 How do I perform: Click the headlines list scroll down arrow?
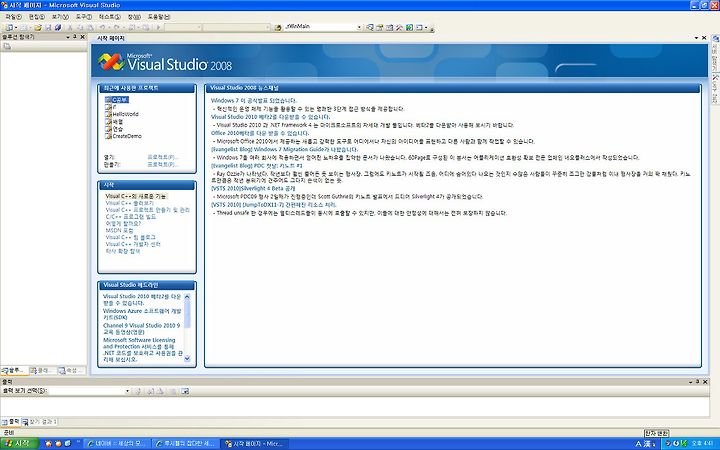[x=187, y=359]
